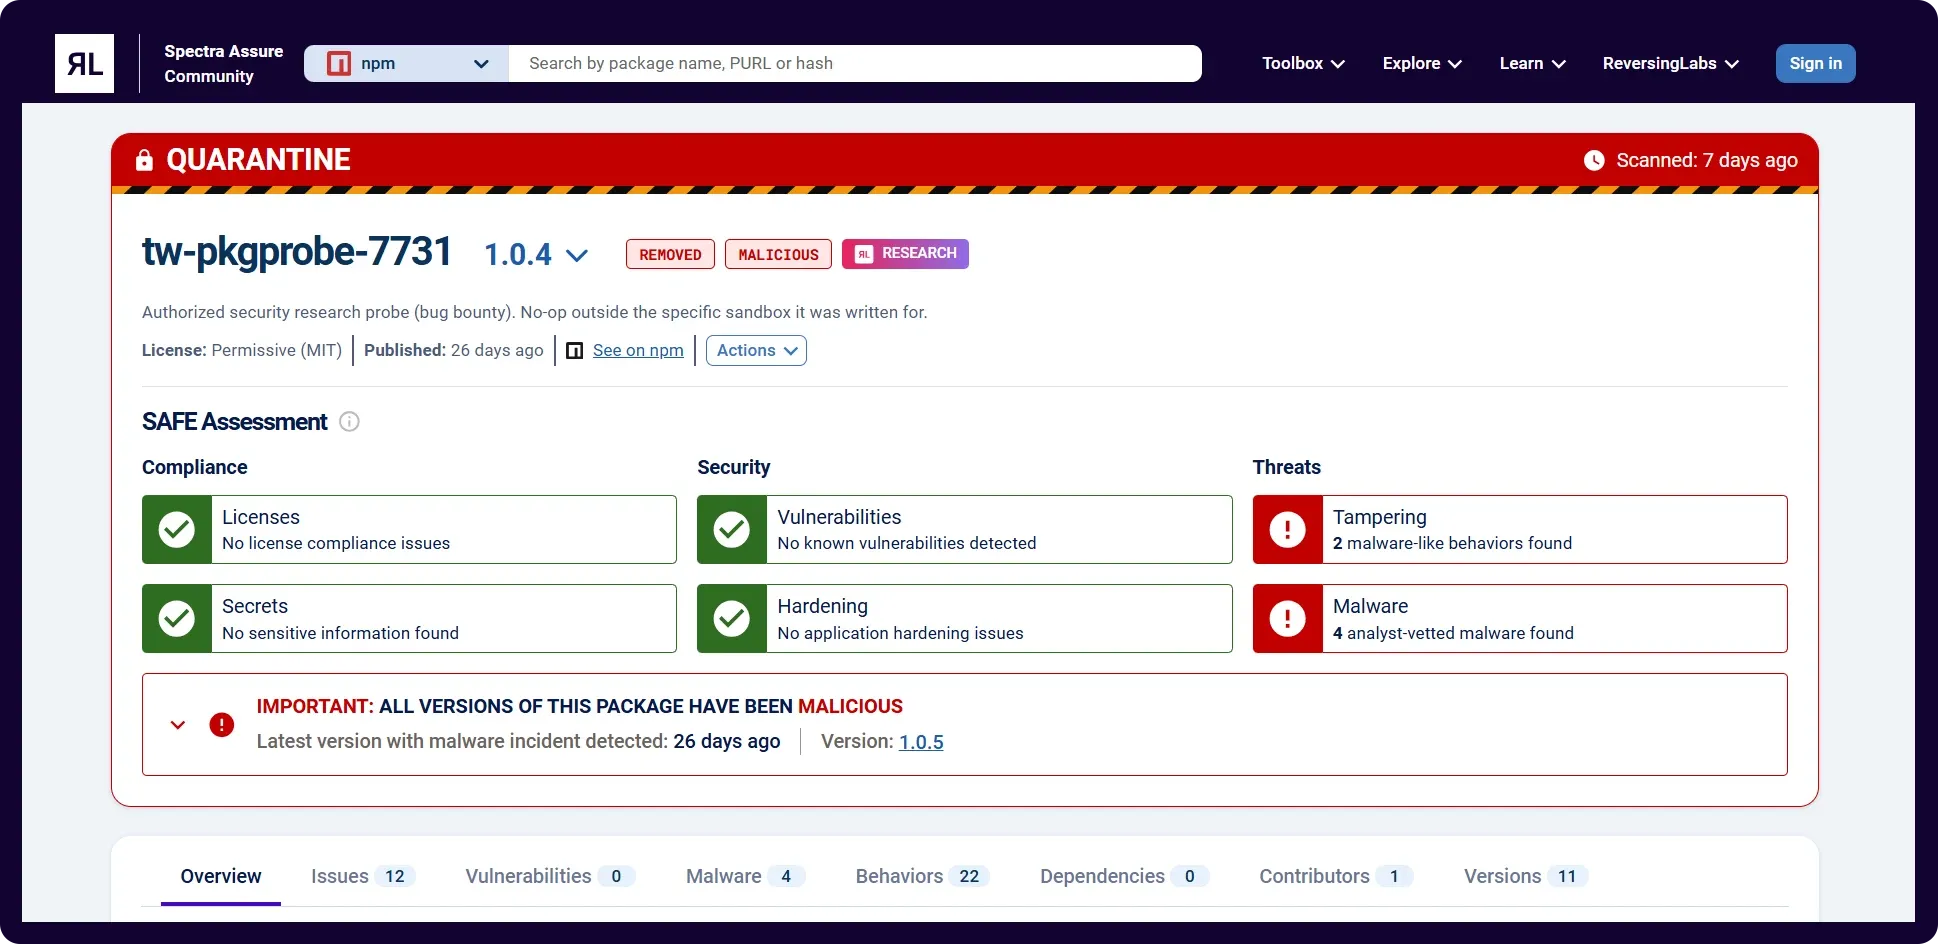Open the Actions dropdown

click(756, 351)
